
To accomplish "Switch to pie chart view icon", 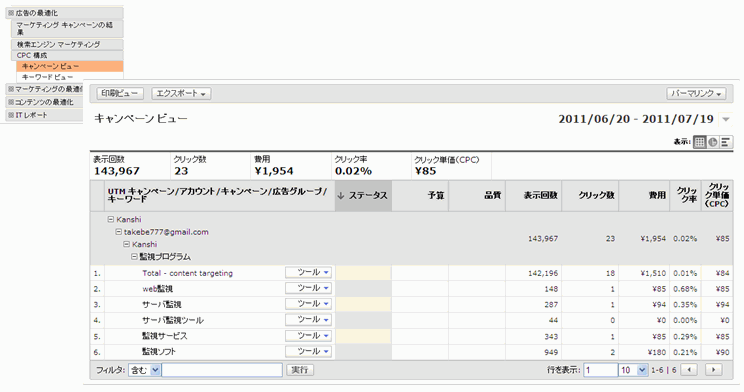I will tap(713, 142).
